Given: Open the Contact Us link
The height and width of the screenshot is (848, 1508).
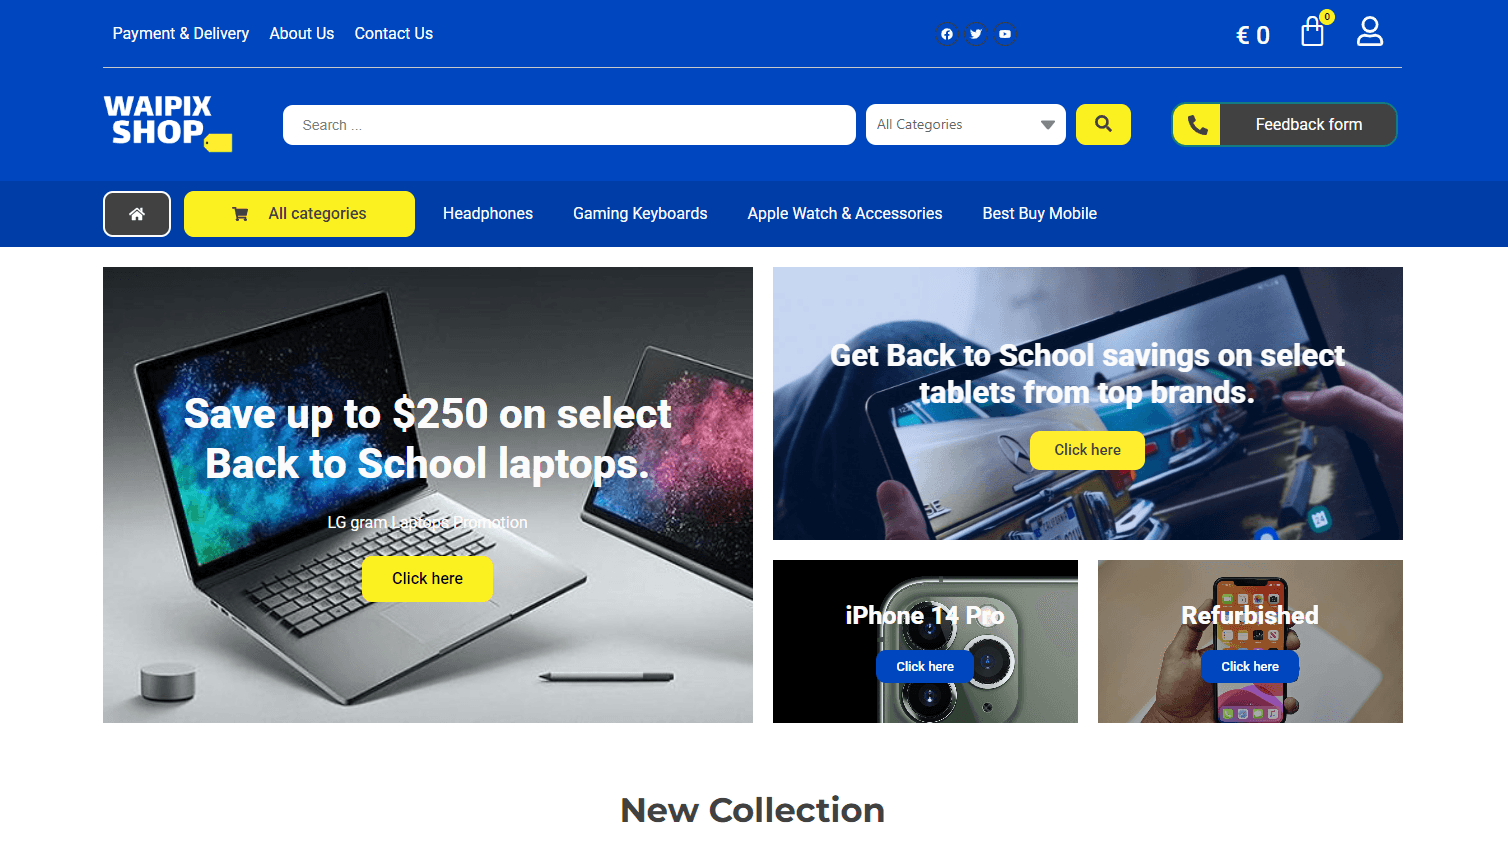Looking at the screenshot, I should (394, 34).
